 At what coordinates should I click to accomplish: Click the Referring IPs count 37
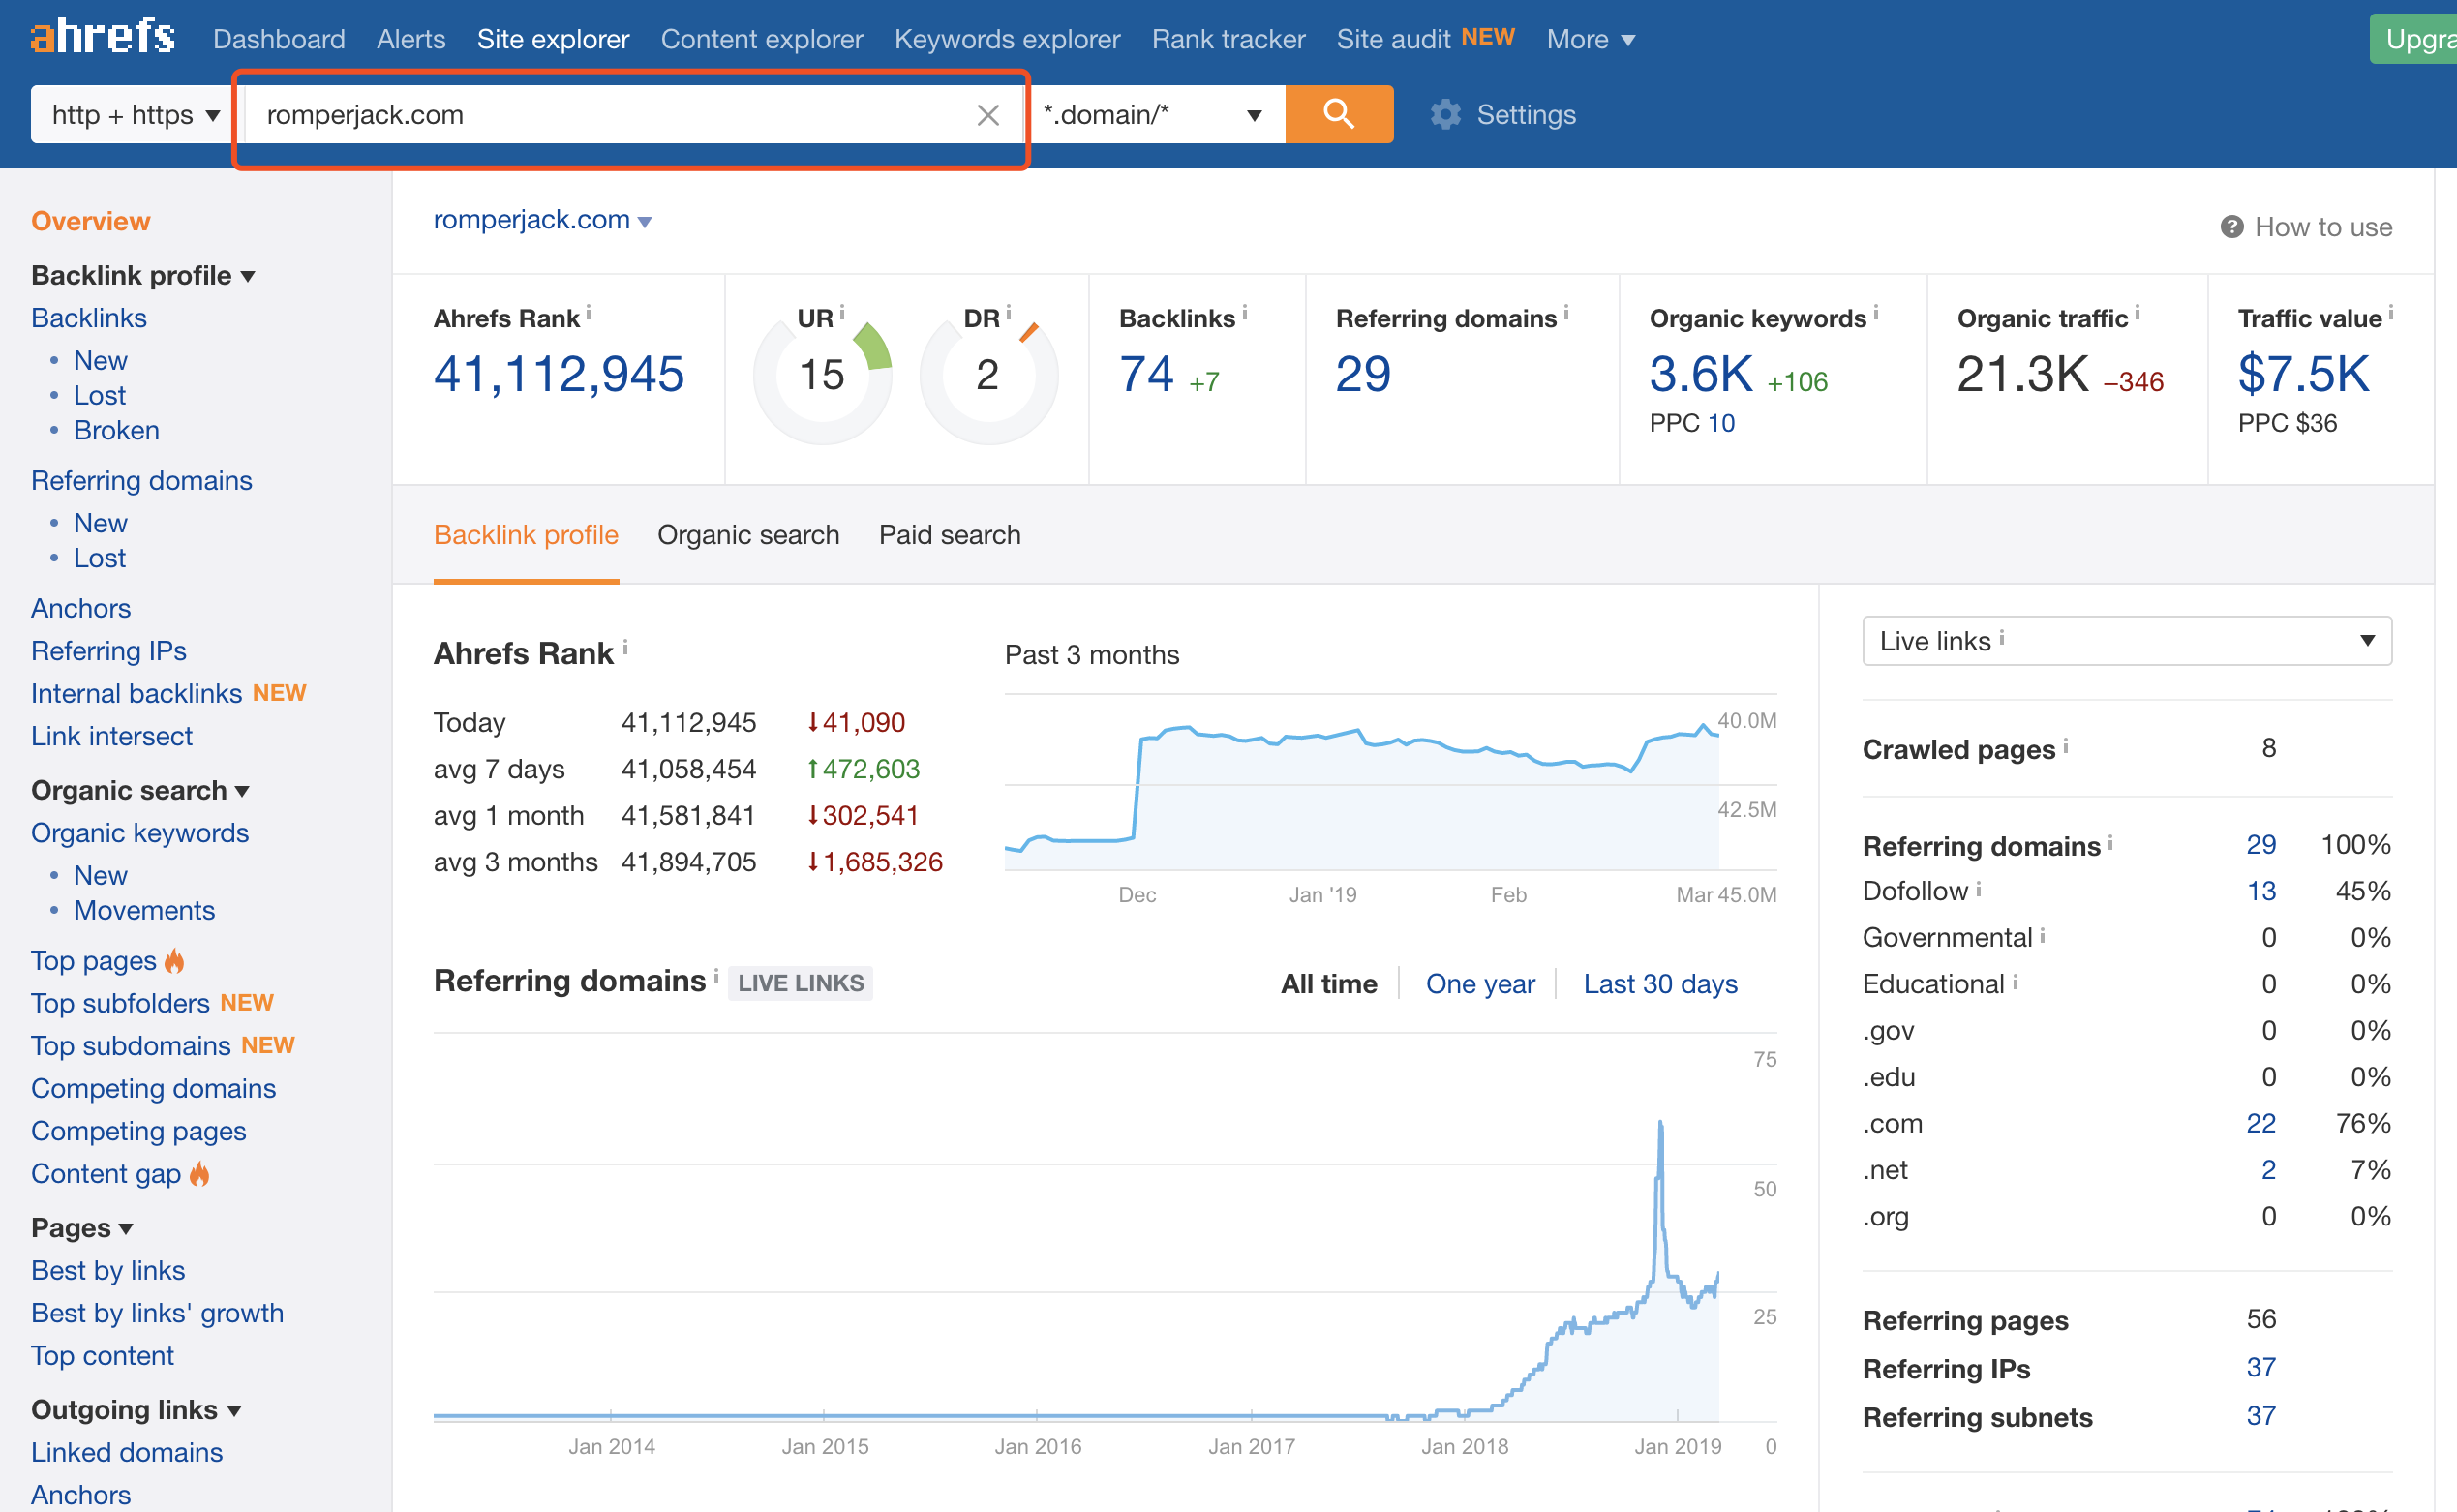2261,1367
